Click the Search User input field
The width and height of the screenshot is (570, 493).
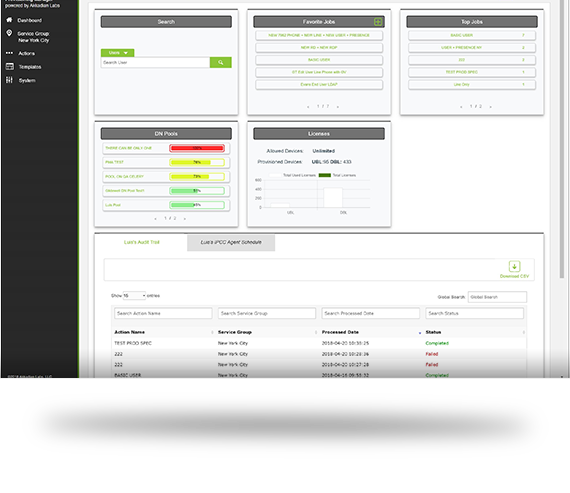(x=155, y=63)
